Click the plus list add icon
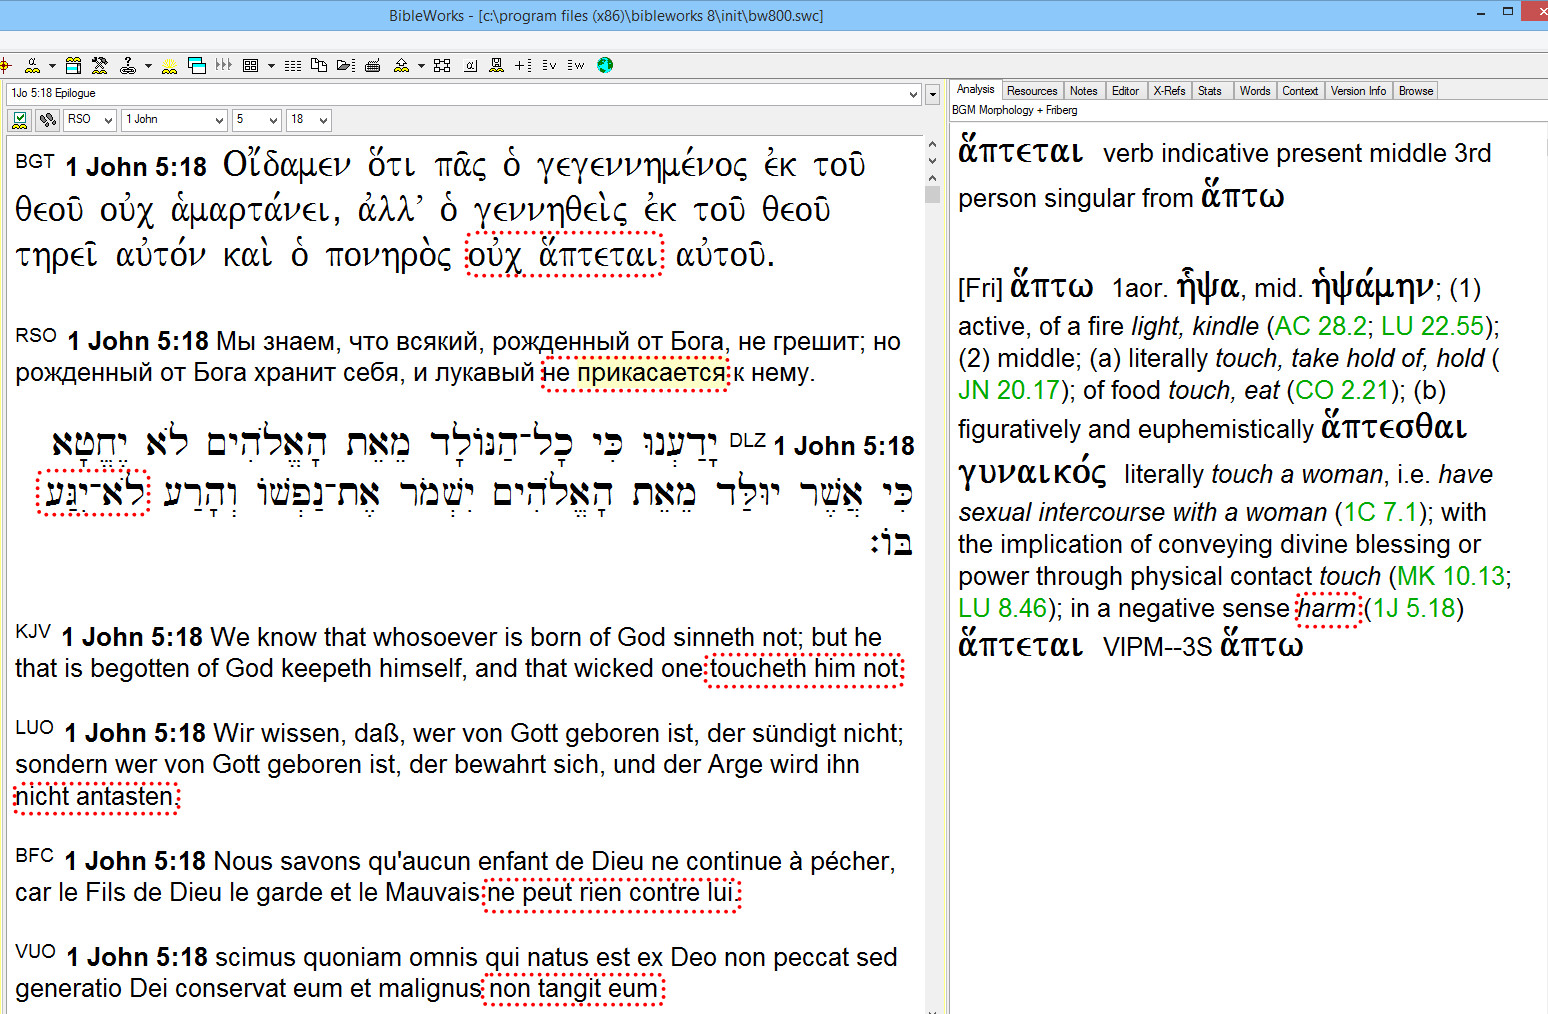 tap(523, 66)
